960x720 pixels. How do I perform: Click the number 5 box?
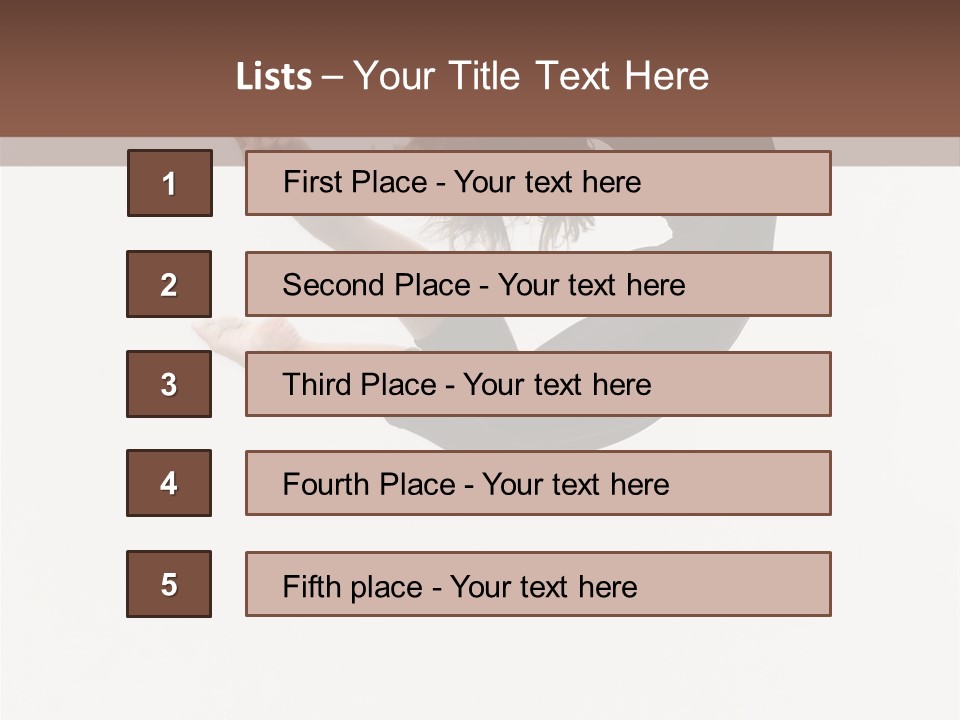coord(169,584)
